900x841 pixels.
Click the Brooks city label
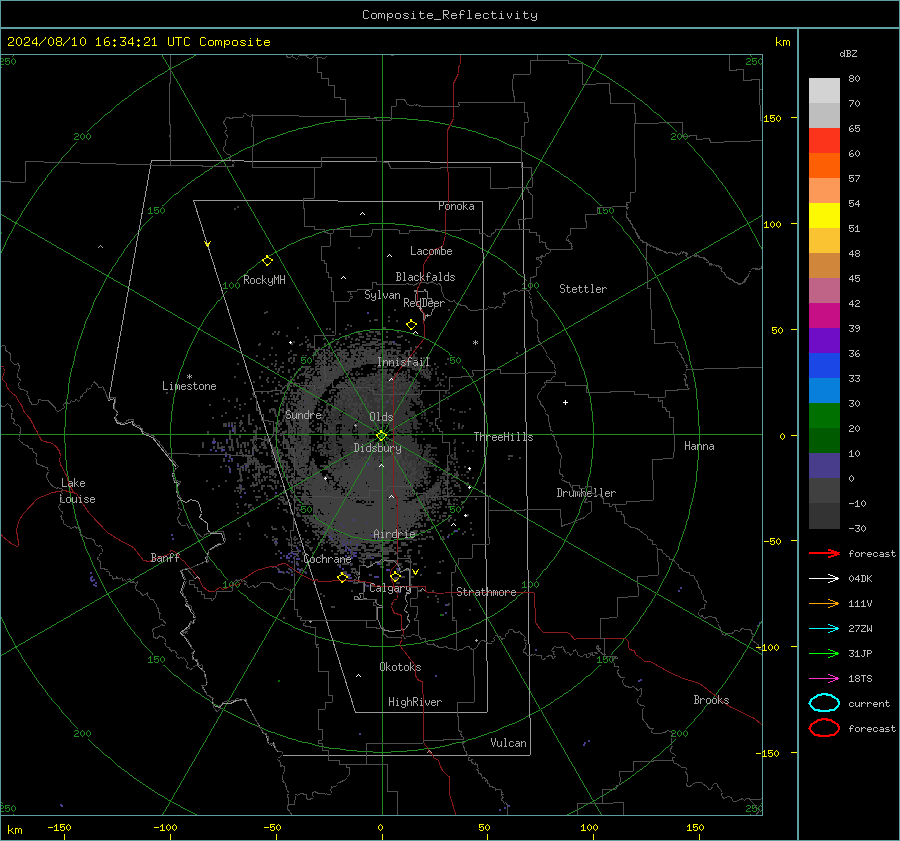click(x=711, y=700)
